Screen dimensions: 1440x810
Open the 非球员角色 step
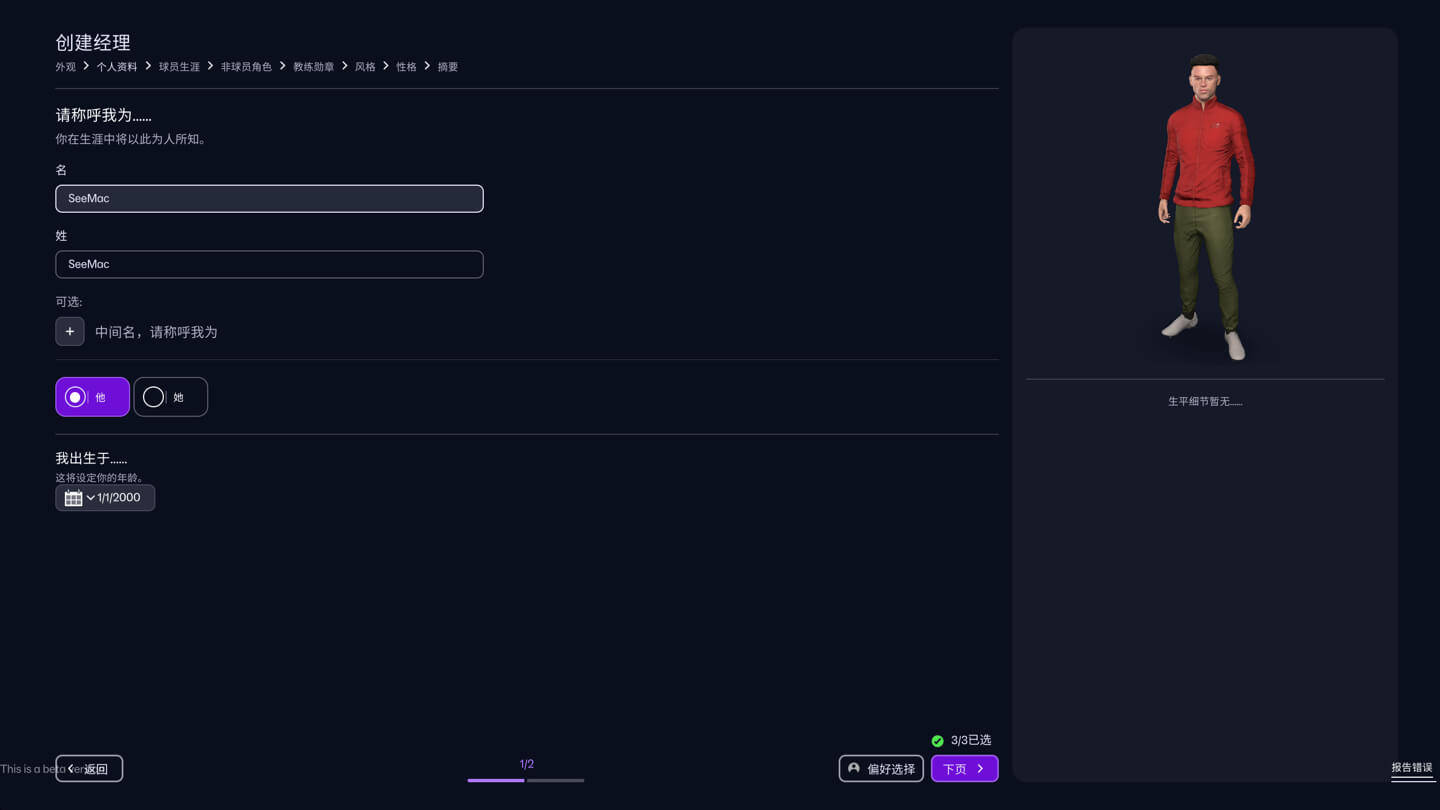pos(246,67)
